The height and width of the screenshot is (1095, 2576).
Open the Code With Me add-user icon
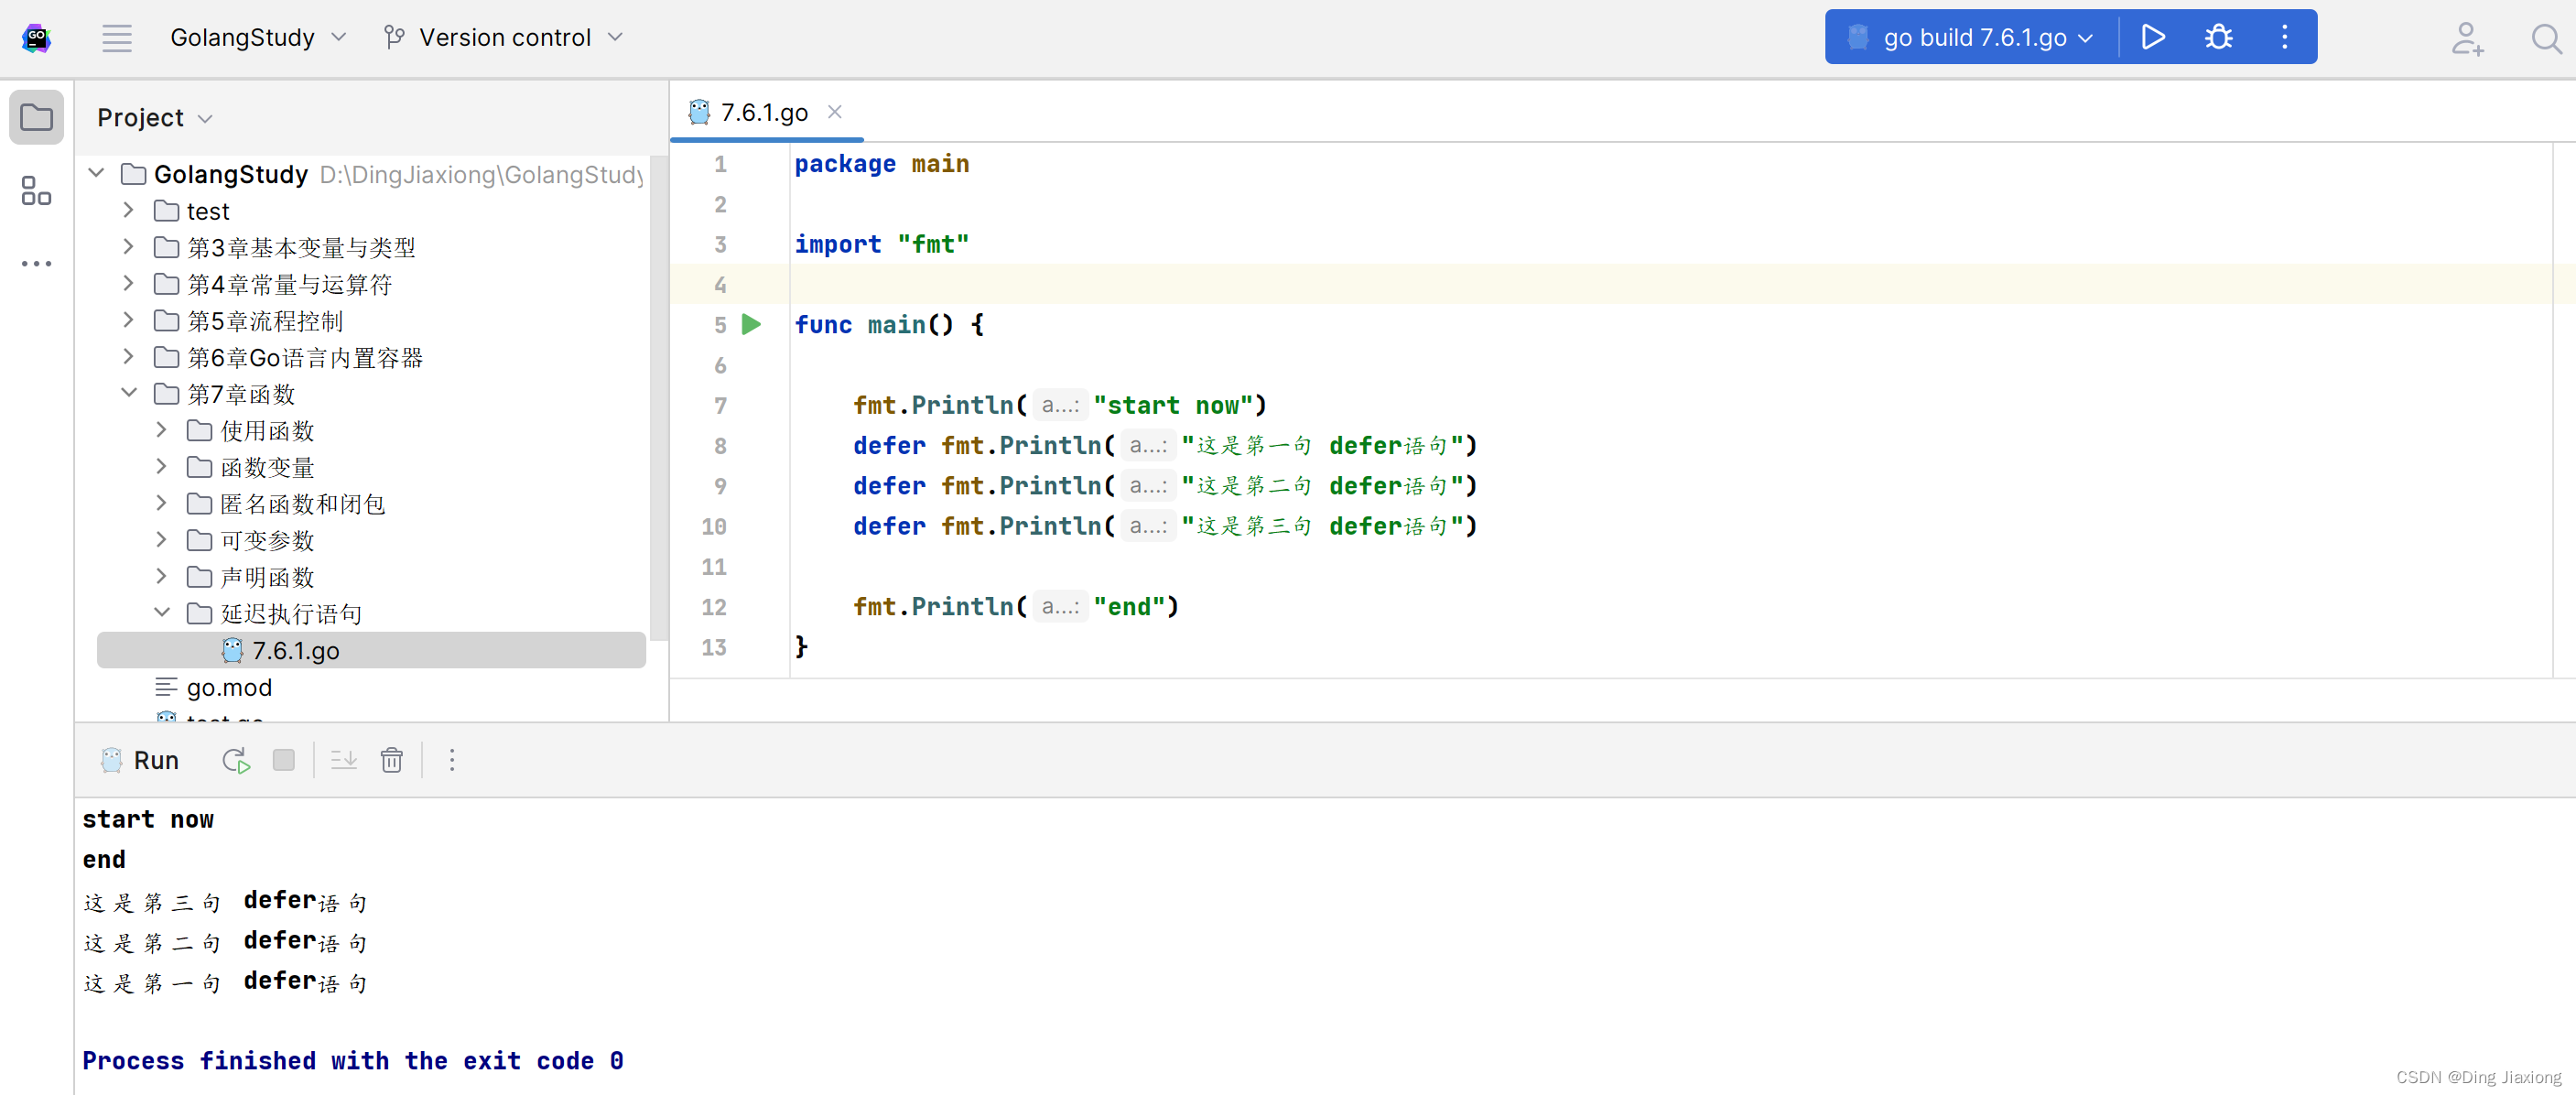tap(2467, 39)
